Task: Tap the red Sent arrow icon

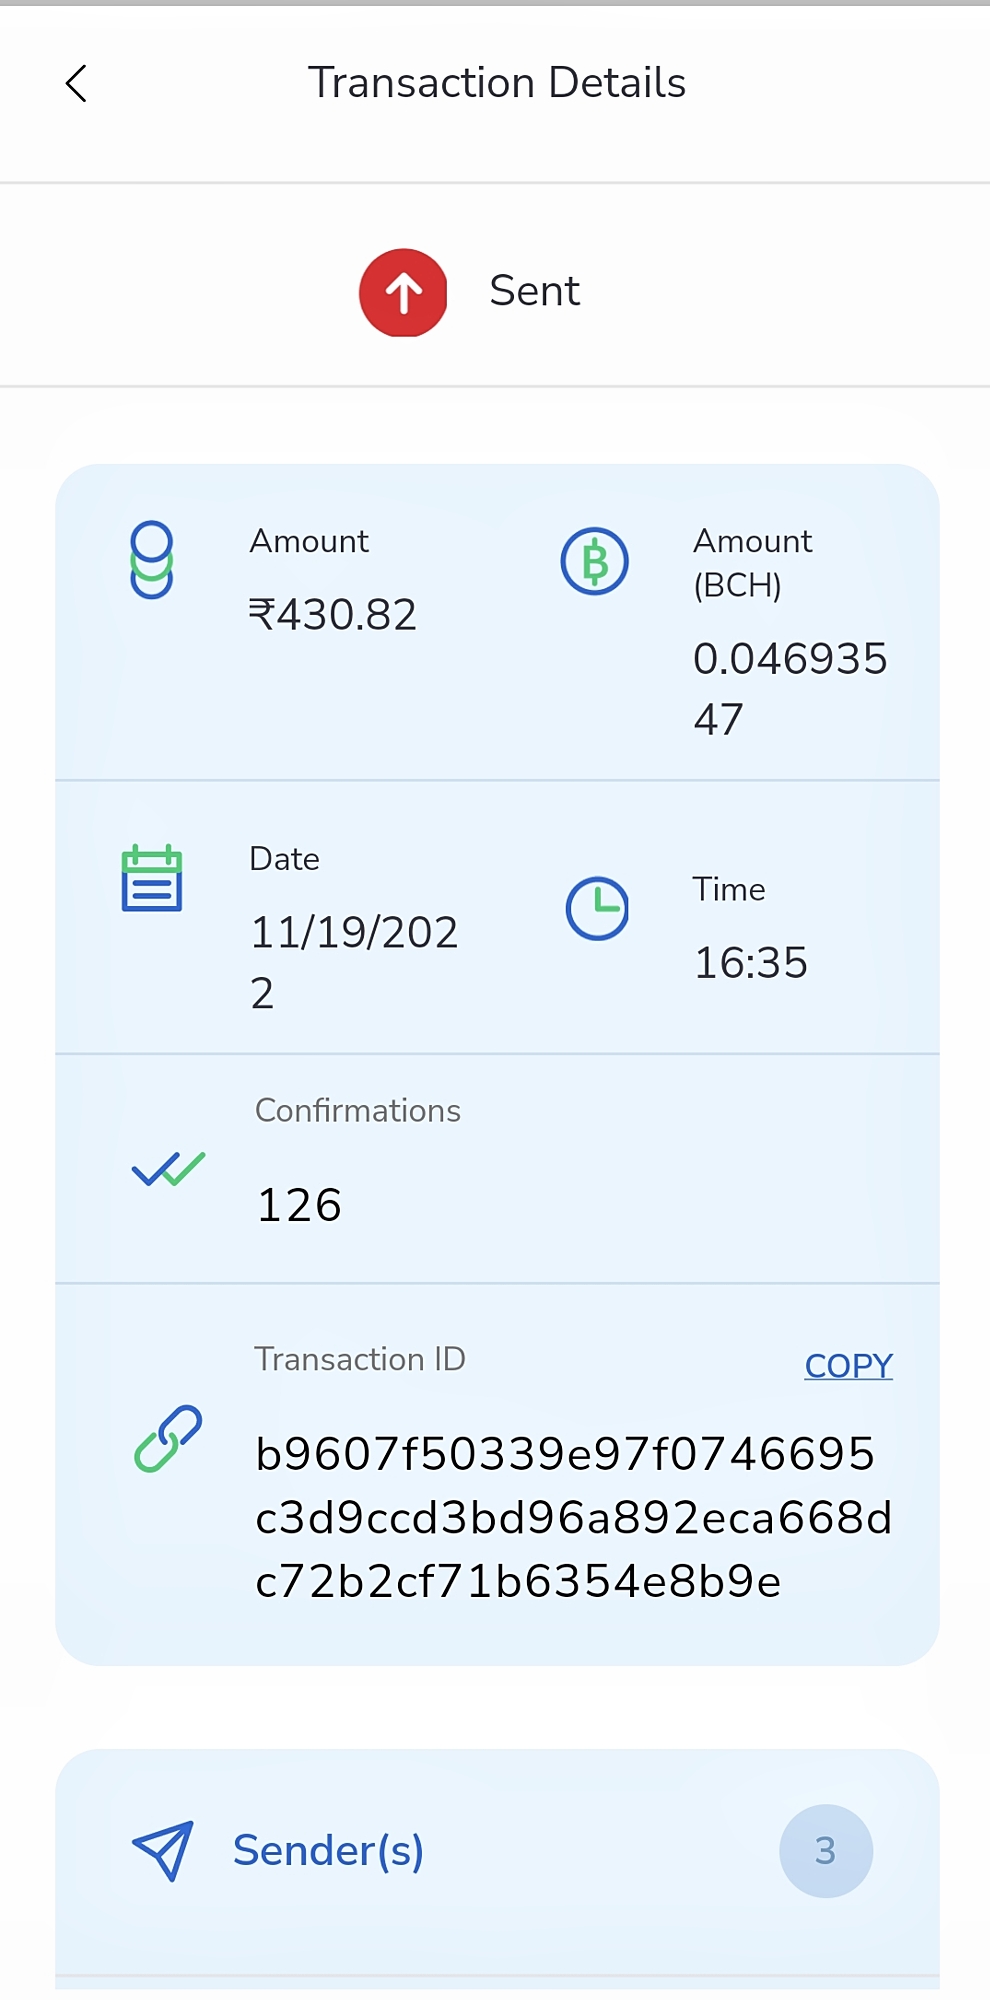Action: 403,292
